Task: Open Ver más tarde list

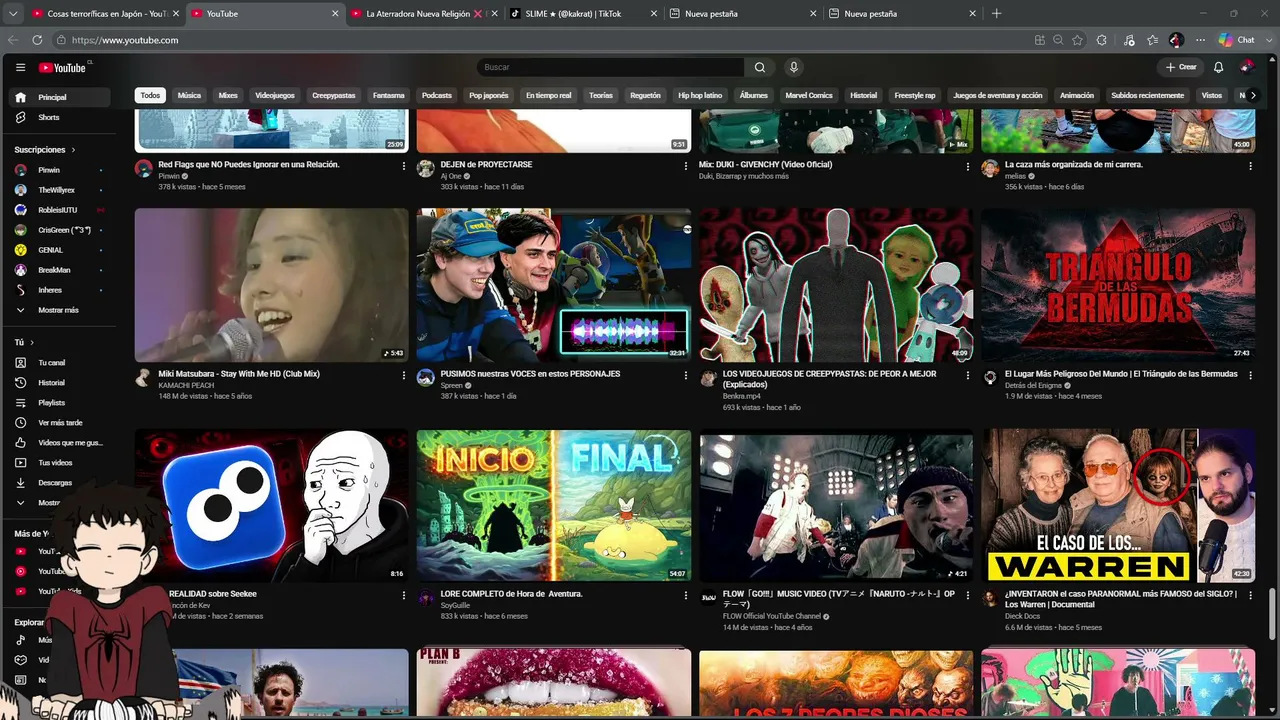Action: point(60,422)
